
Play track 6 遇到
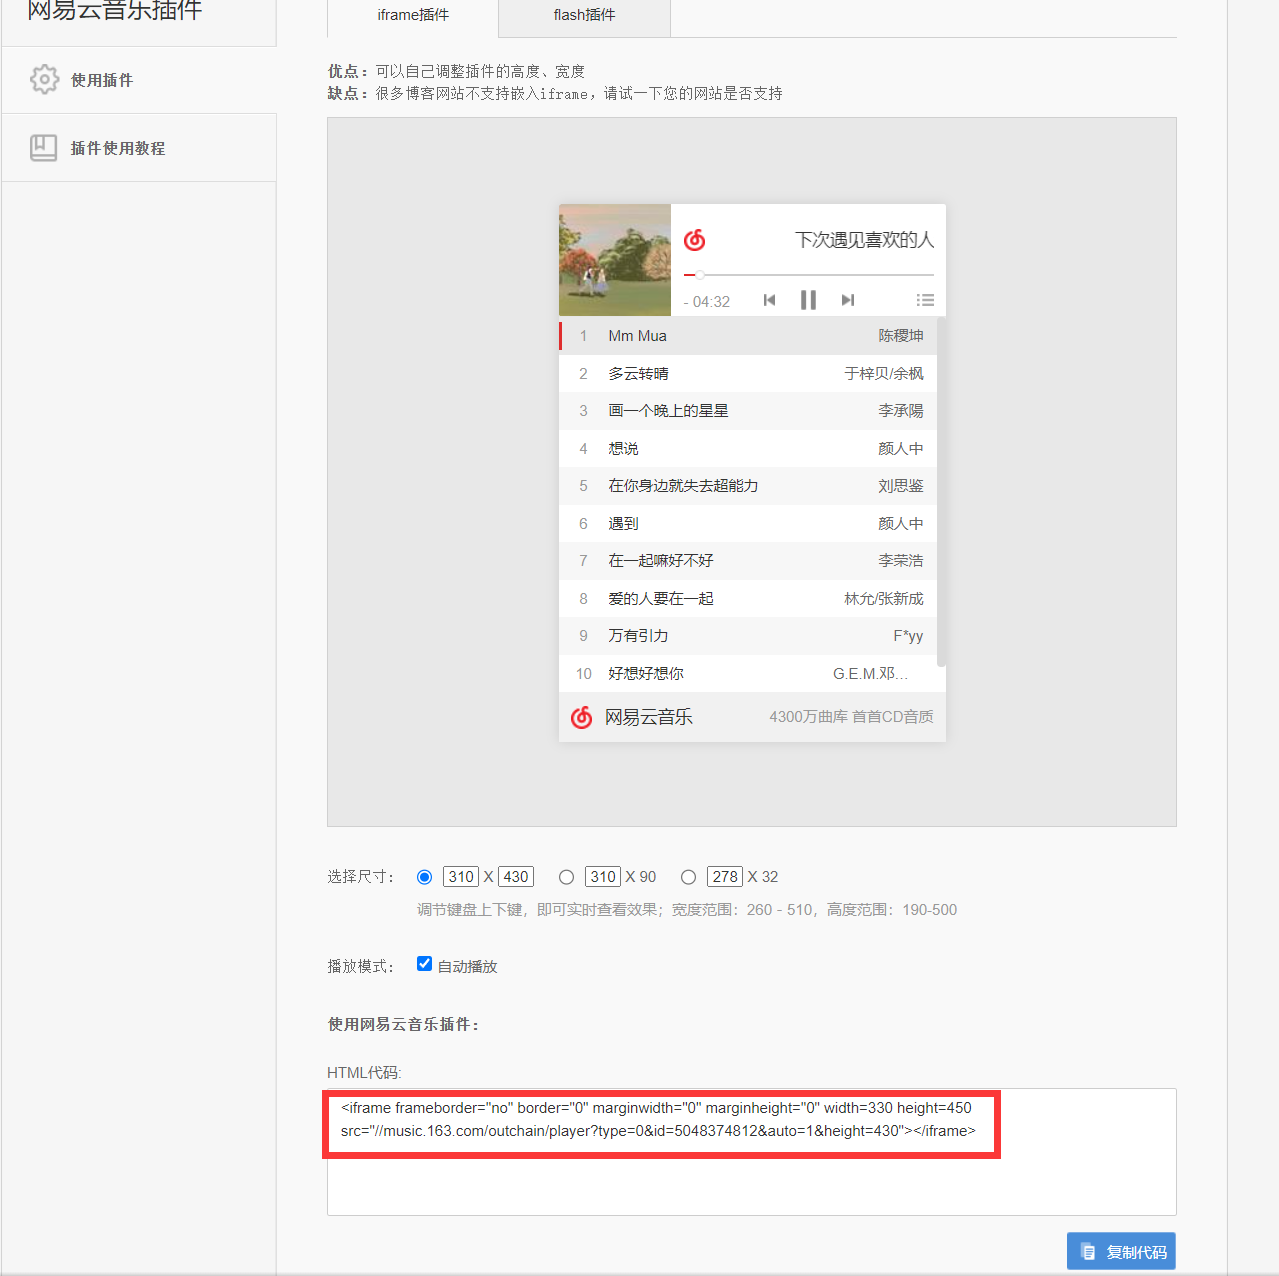748,523
